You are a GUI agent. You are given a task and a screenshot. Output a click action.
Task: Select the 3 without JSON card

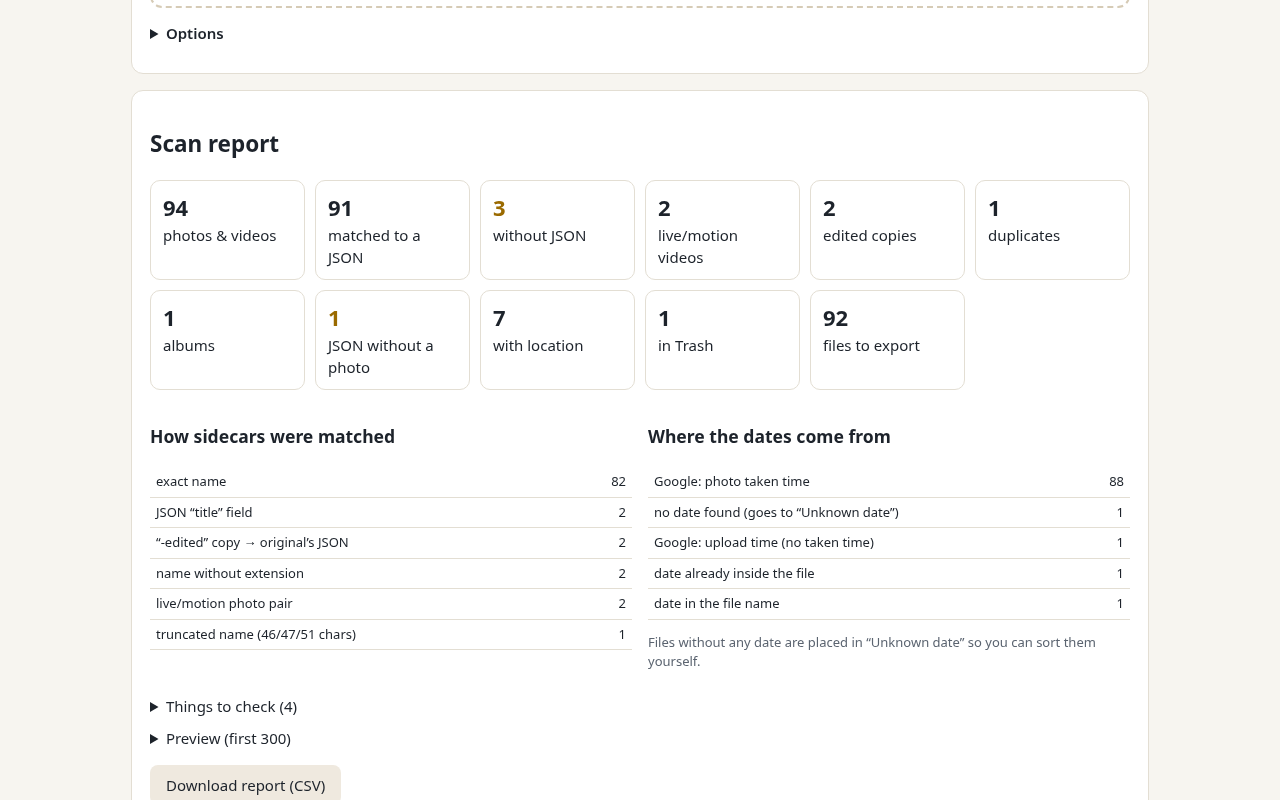[557, 230]
